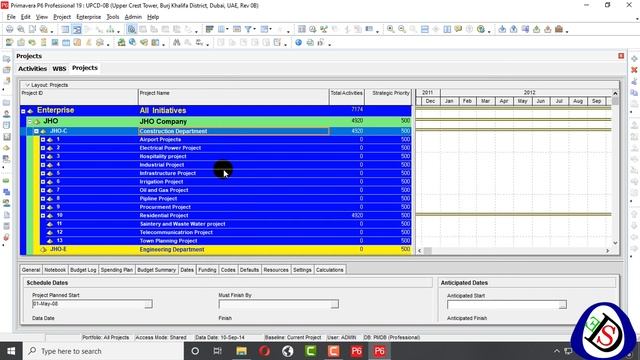Open the Opera browser from the taskbar
Screen dimensions: 640x360
pyautogui.click(x=264, y=351)
